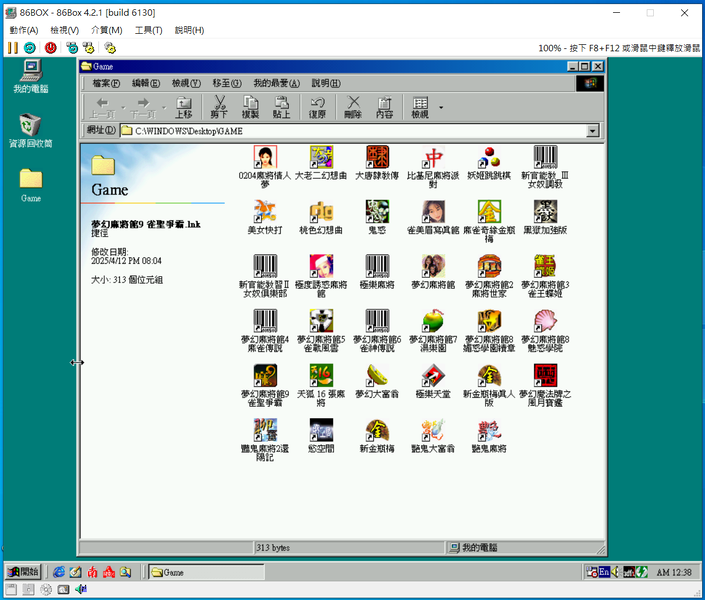Screen dimensions: 705x600
Task: Click the 內容 (Properties) toolbar button
Action: click(x=384, y=107)
